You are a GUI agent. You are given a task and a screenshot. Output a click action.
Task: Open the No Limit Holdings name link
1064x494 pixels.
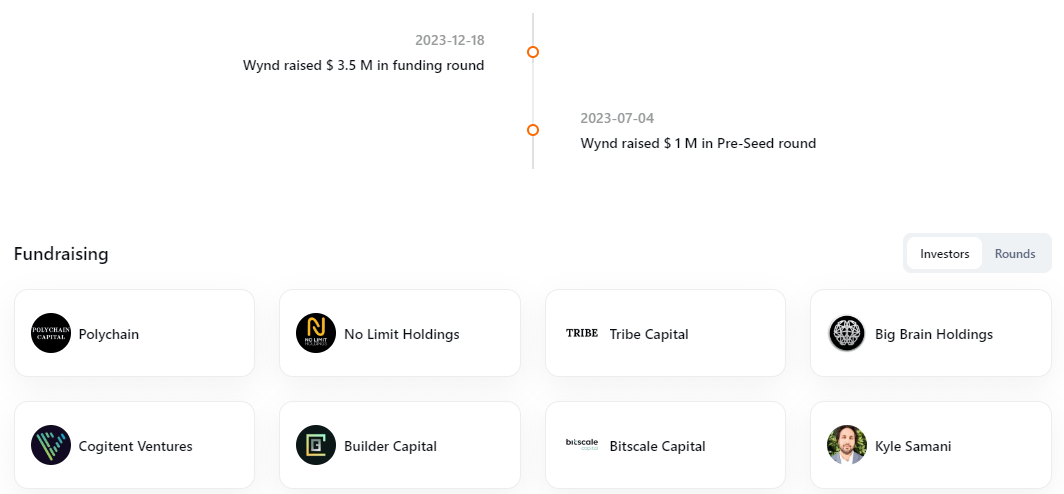click(x=402, y=334)
